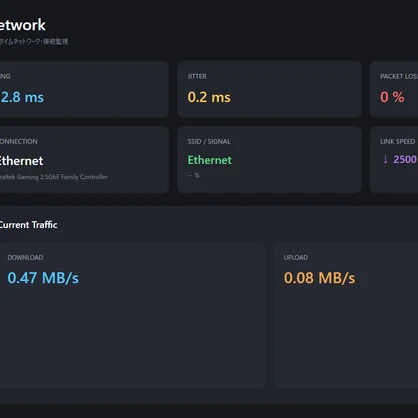This screenshot has width=418, height=418.
Task: Click the 0.2 ms jitter value
Action: (x=209, y=97)
